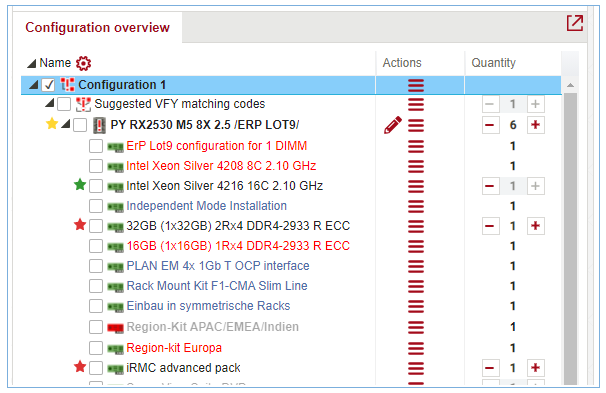
Task: Check the Independent Mode Installation checkbox
Action: click(95, 206)
